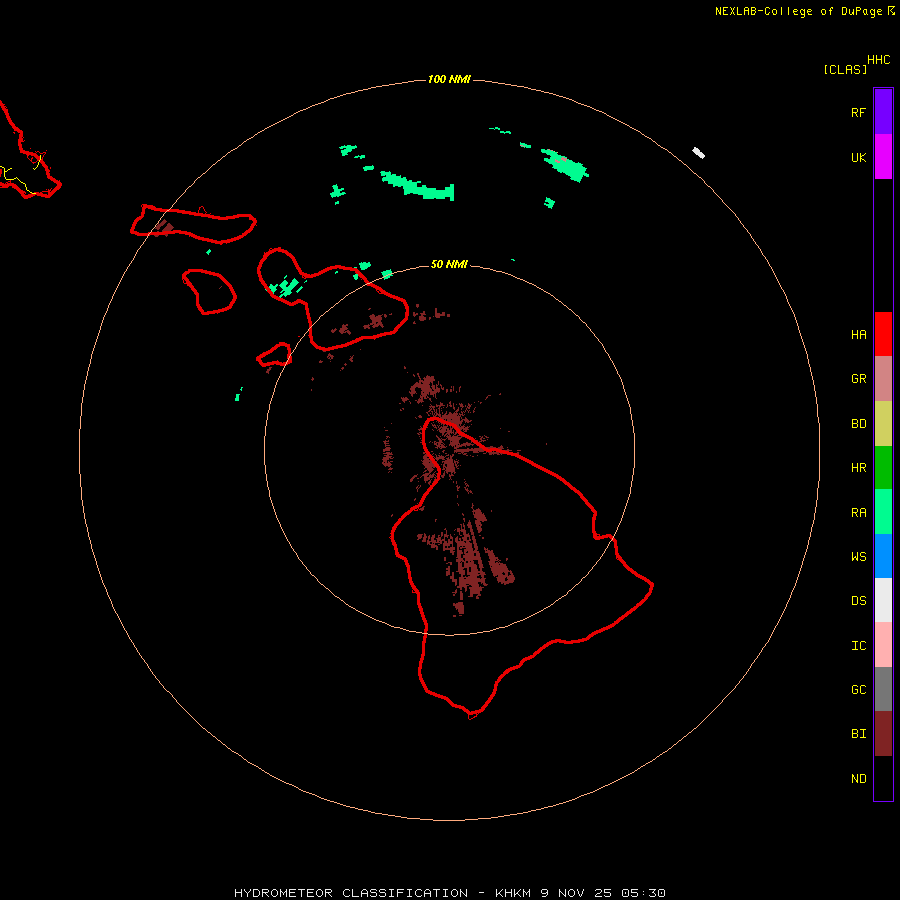
Task: Click the ND black legend swatch
Action: (883, 778)
